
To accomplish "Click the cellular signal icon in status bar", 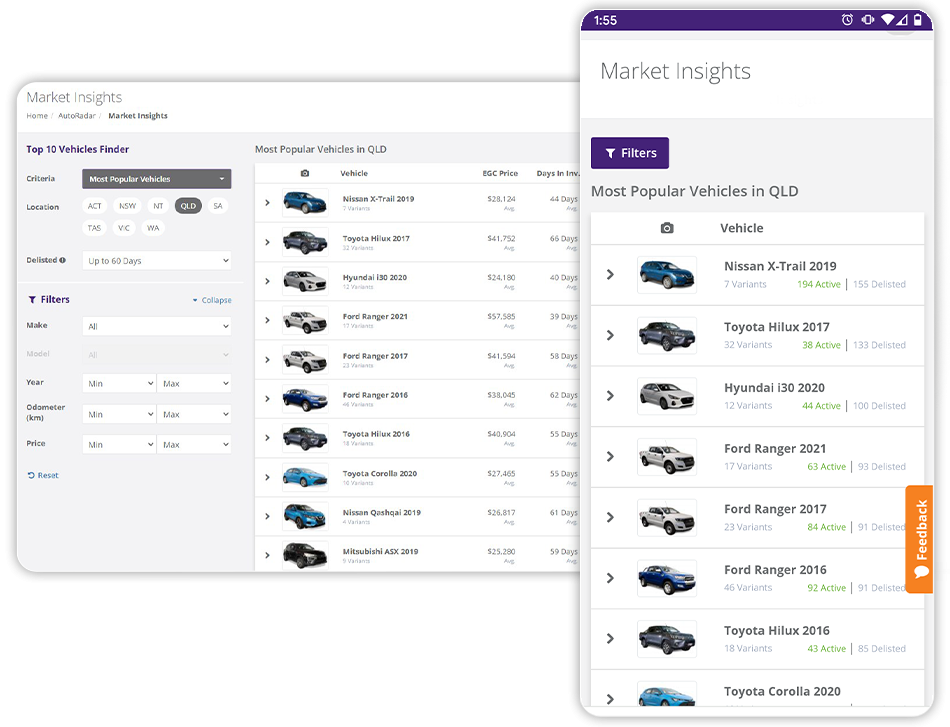I will 902,20.
